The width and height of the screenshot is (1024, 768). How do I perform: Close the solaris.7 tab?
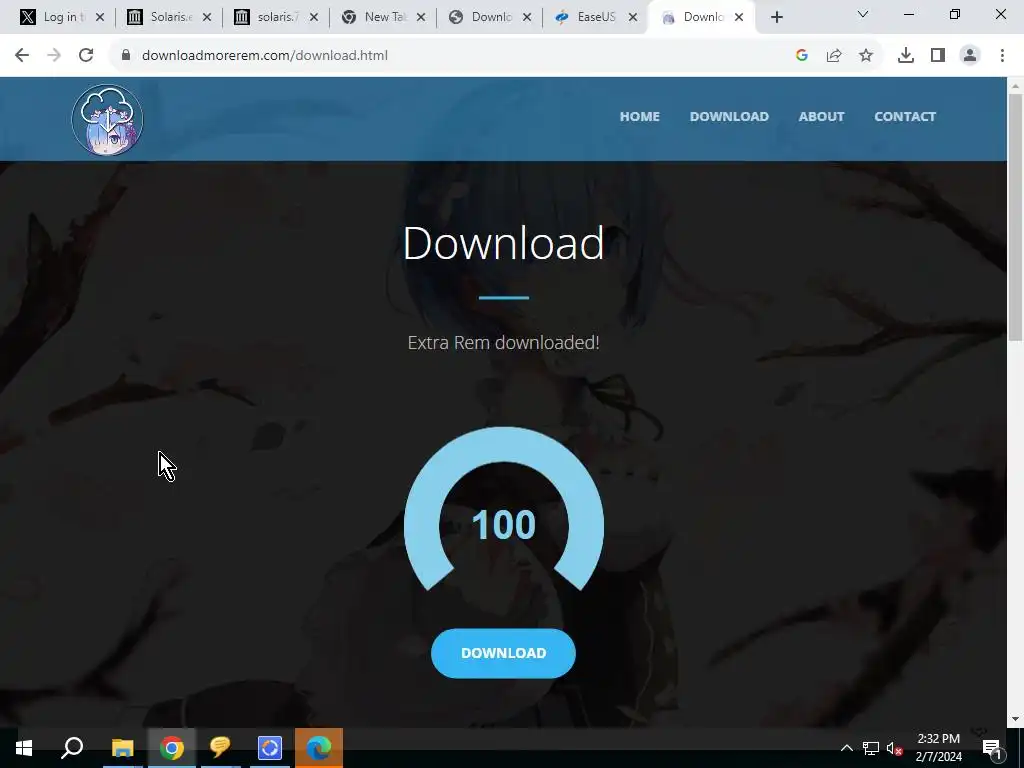click(x=314, y=18)
